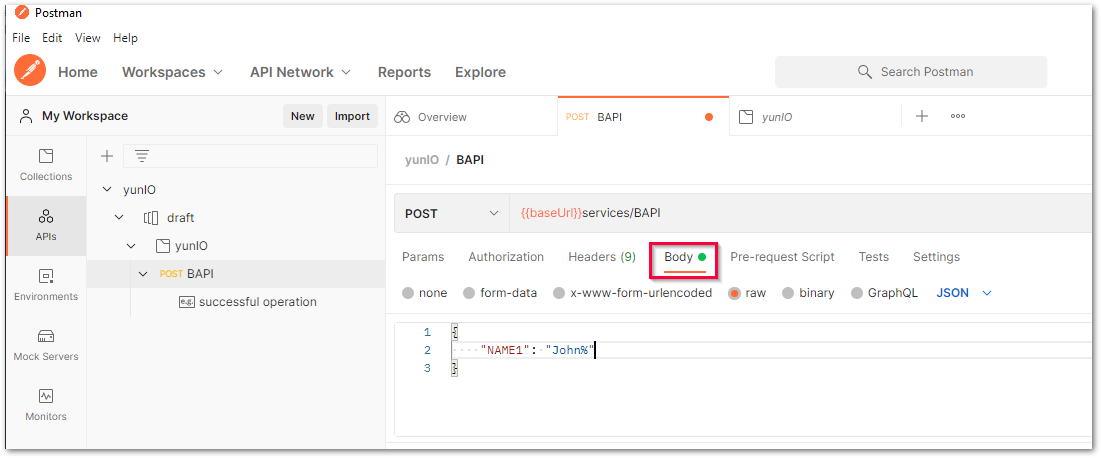This screenshot has height=458, width=1101.
Task: Click the filter icon in the sidebar search
Action: click(142, 156)
